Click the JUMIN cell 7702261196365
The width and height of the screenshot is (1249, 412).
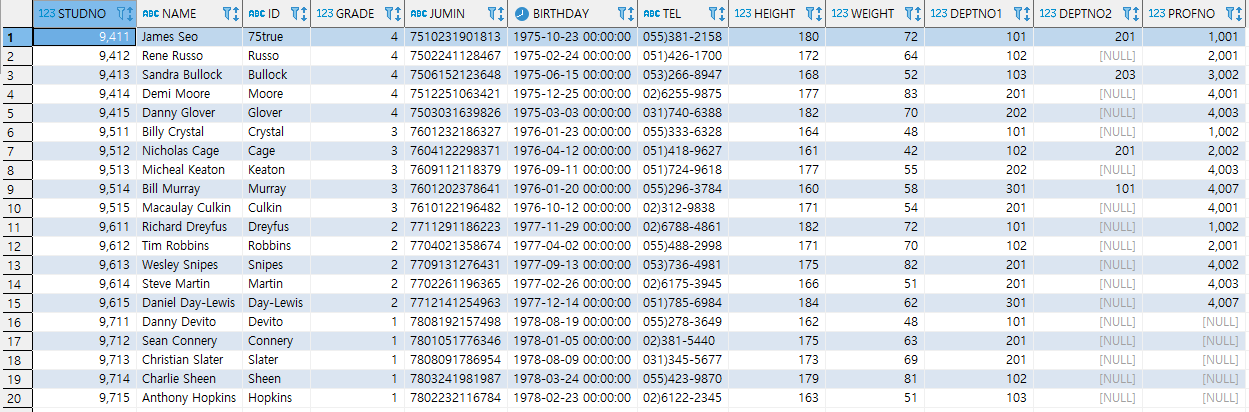point(455,284)
